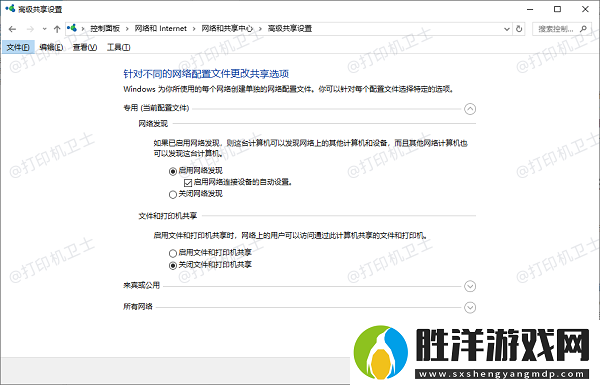
Task: Select the 启用网络发现 radio button
Action: click(x=173, y=171)
